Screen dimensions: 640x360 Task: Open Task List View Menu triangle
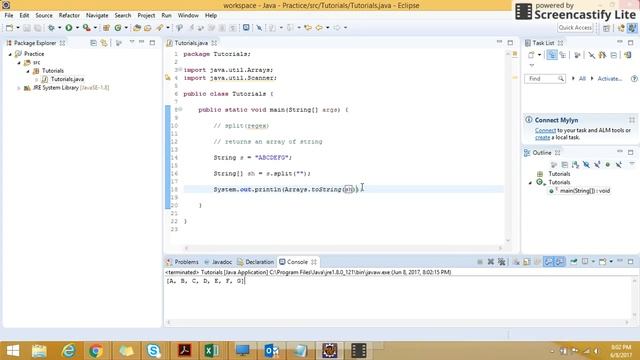pos(532,65)
